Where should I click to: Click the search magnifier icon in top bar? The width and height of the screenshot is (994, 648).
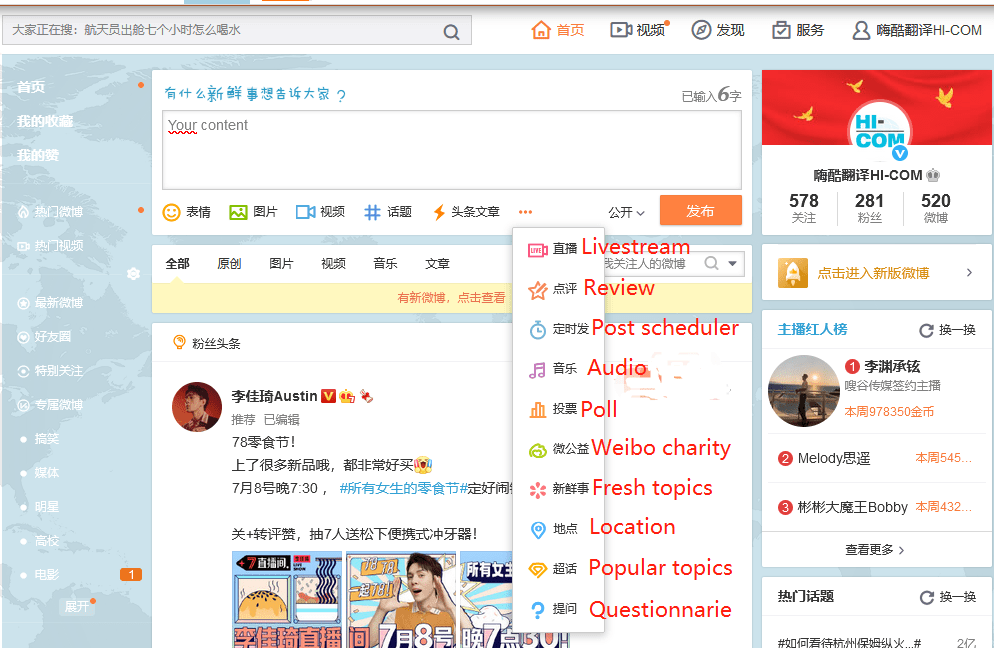[x=452, y=31]
